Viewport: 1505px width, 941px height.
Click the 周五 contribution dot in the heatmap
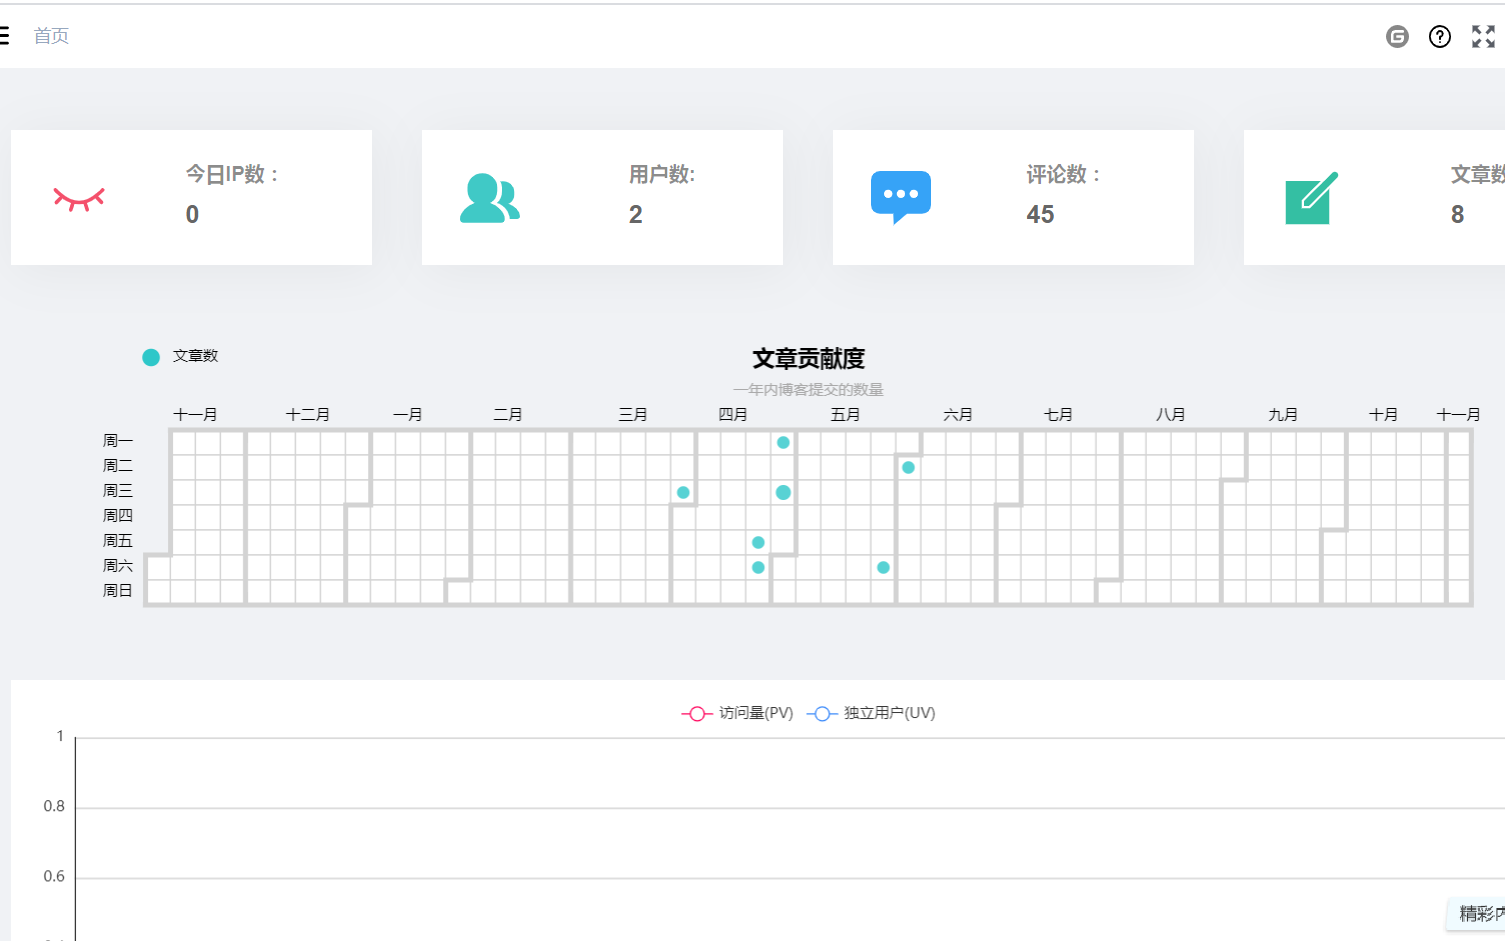758,542
